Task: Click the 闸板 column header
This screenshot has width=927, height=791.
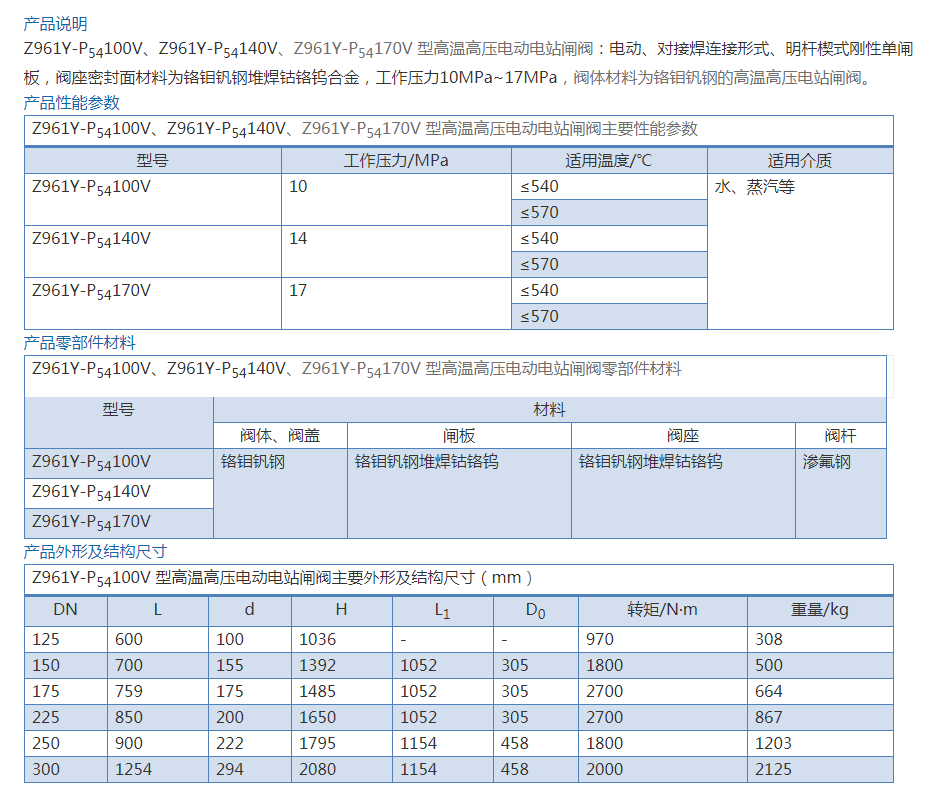Action: click(459, 436)
